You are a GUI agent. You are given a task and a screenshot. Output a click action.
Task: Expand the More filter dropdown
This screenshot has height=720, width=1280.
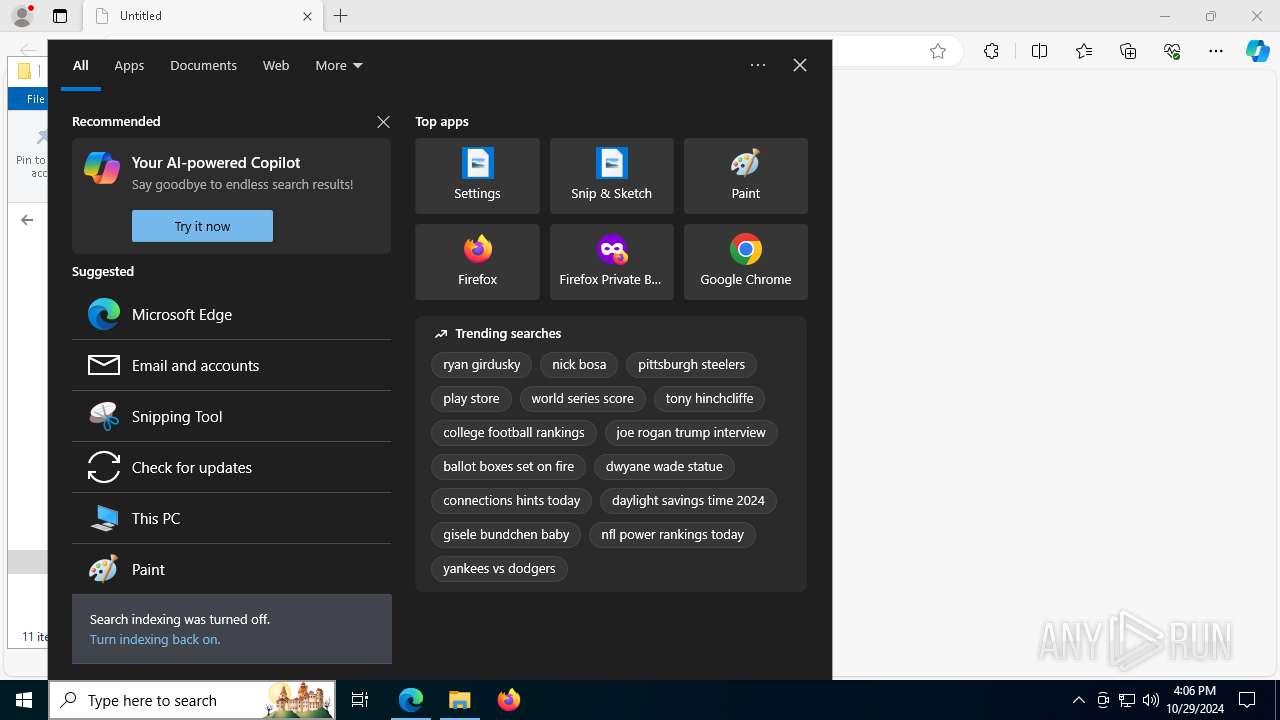[339, 65]
